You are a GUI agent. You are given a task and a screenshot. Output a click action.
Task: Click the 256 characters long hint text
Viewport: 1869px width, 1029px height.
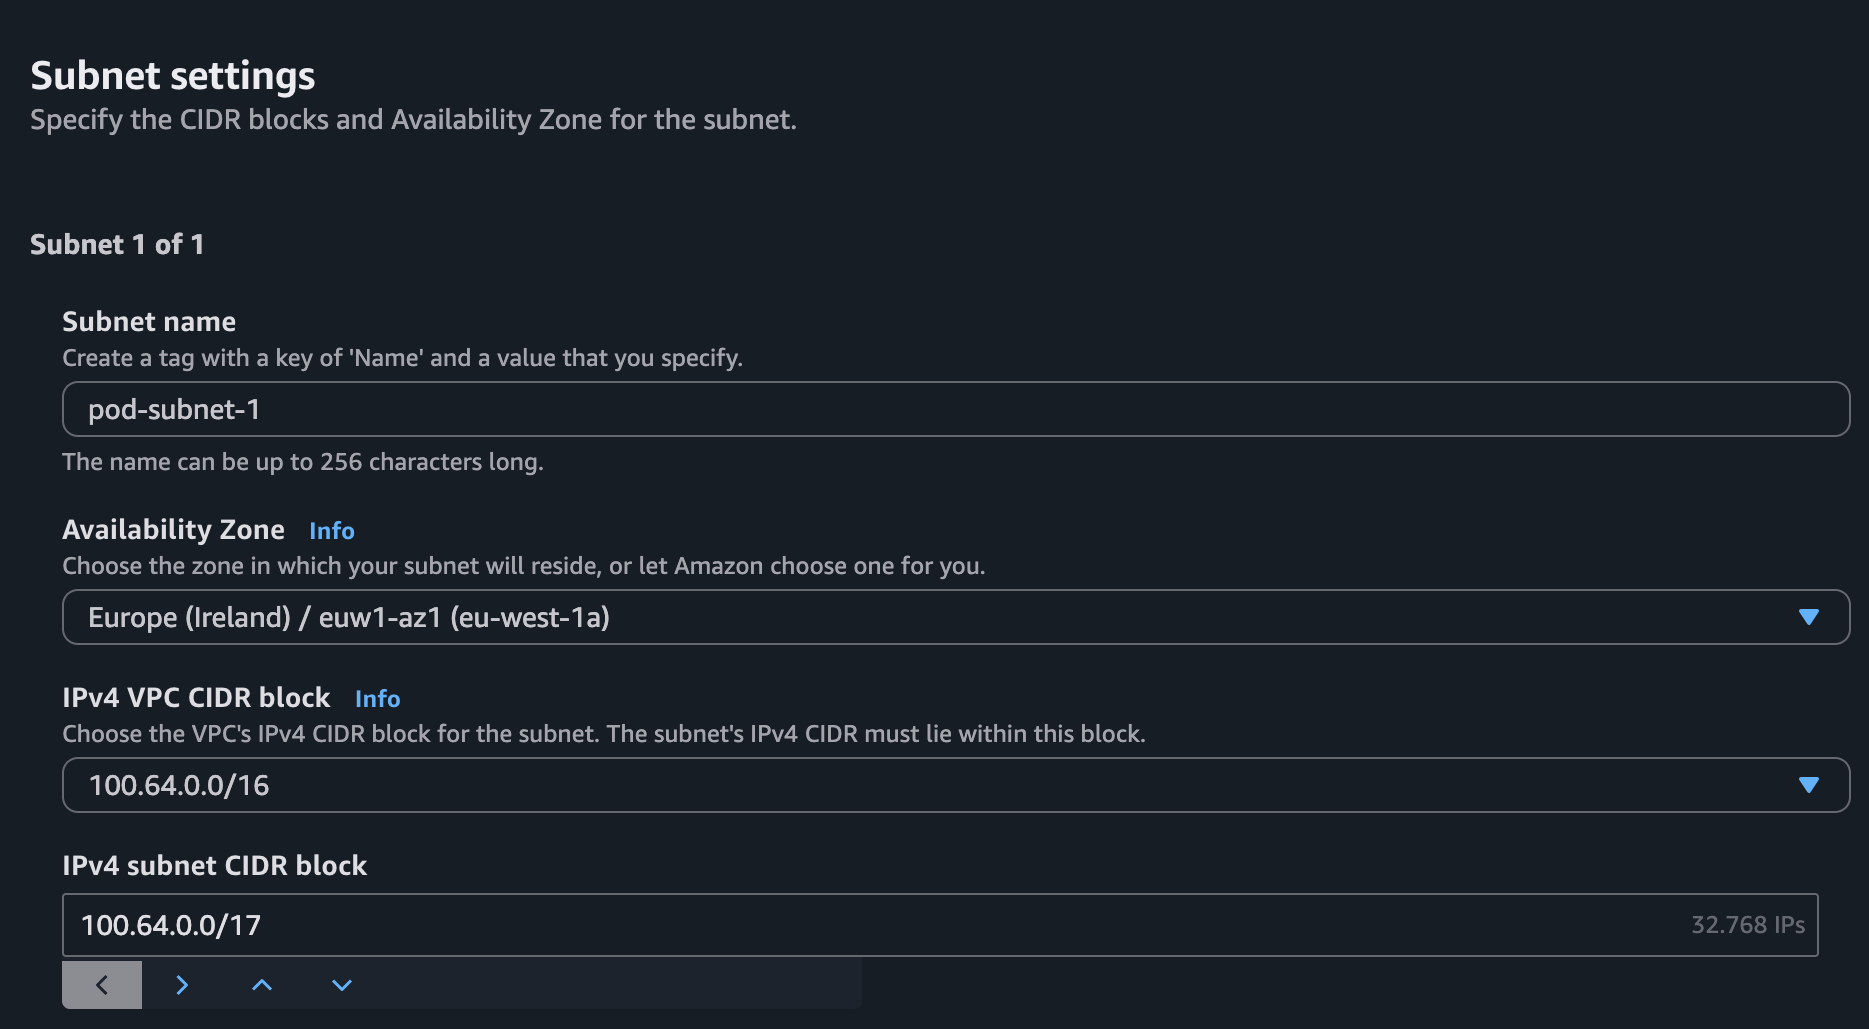(x=303, y=462)
